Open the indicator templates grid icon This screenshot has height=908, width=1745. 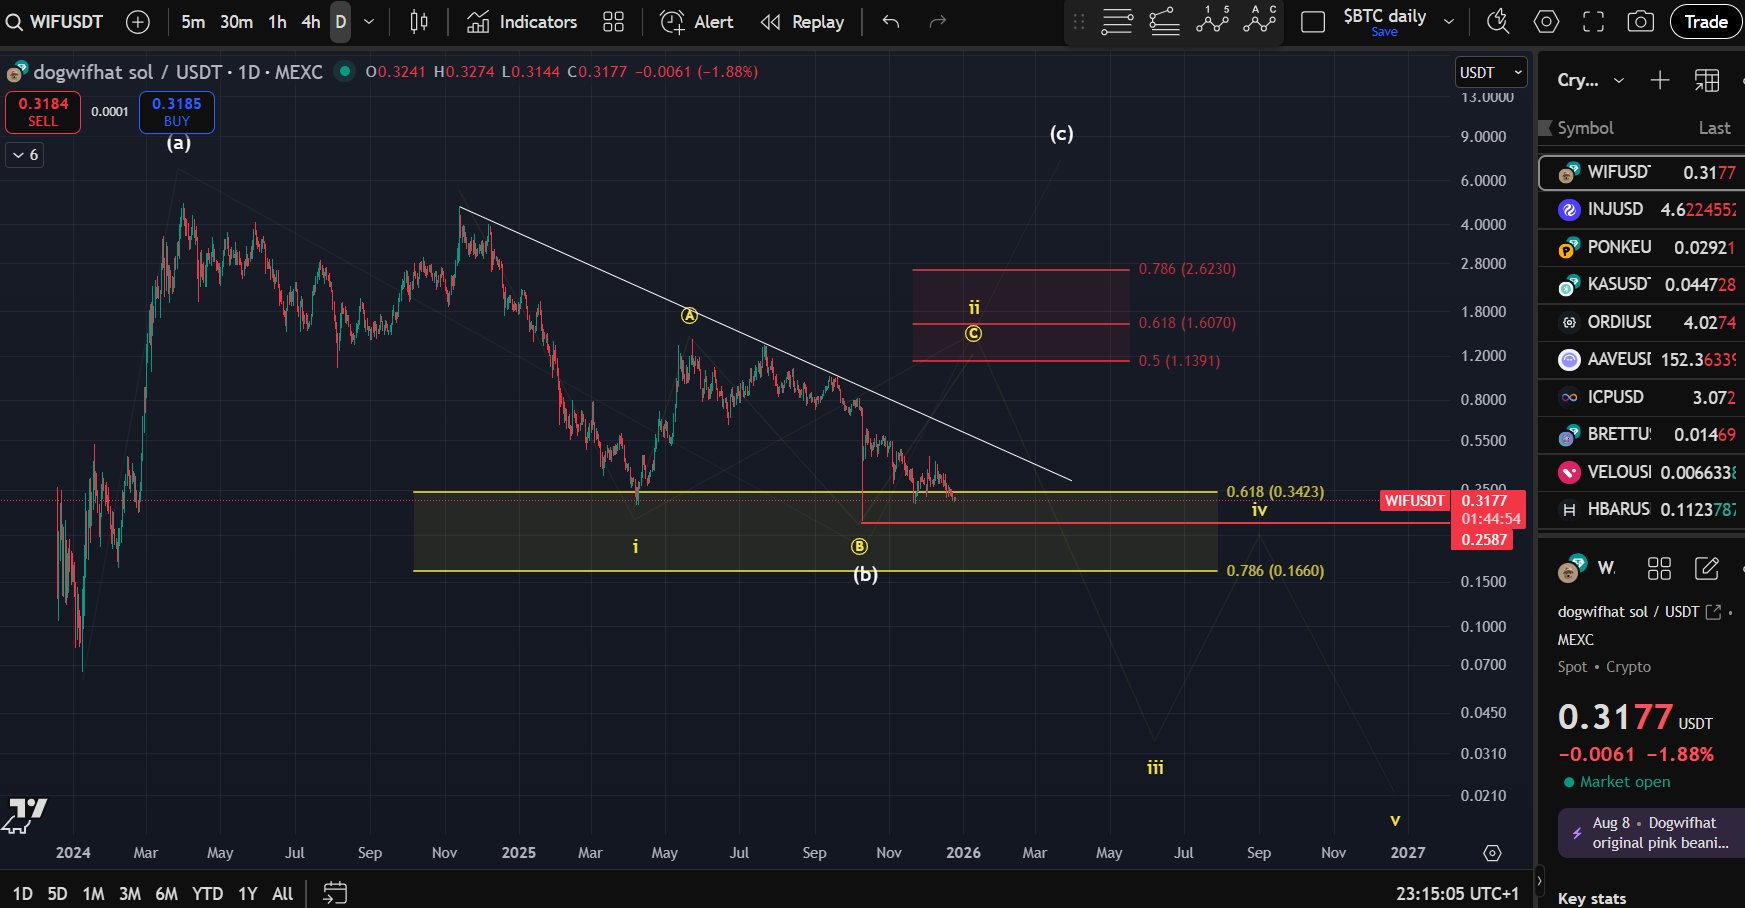(613, 22)
